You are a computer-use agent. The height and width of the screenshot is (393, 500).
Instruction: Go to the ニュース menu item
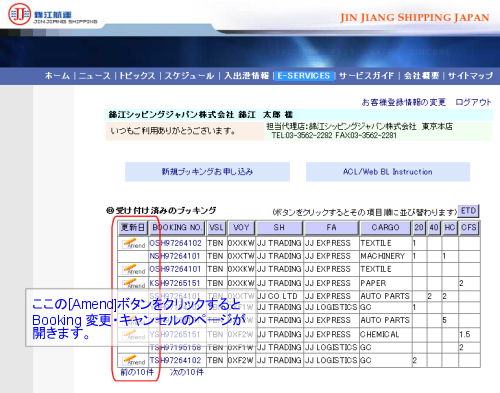pos(95,76)
